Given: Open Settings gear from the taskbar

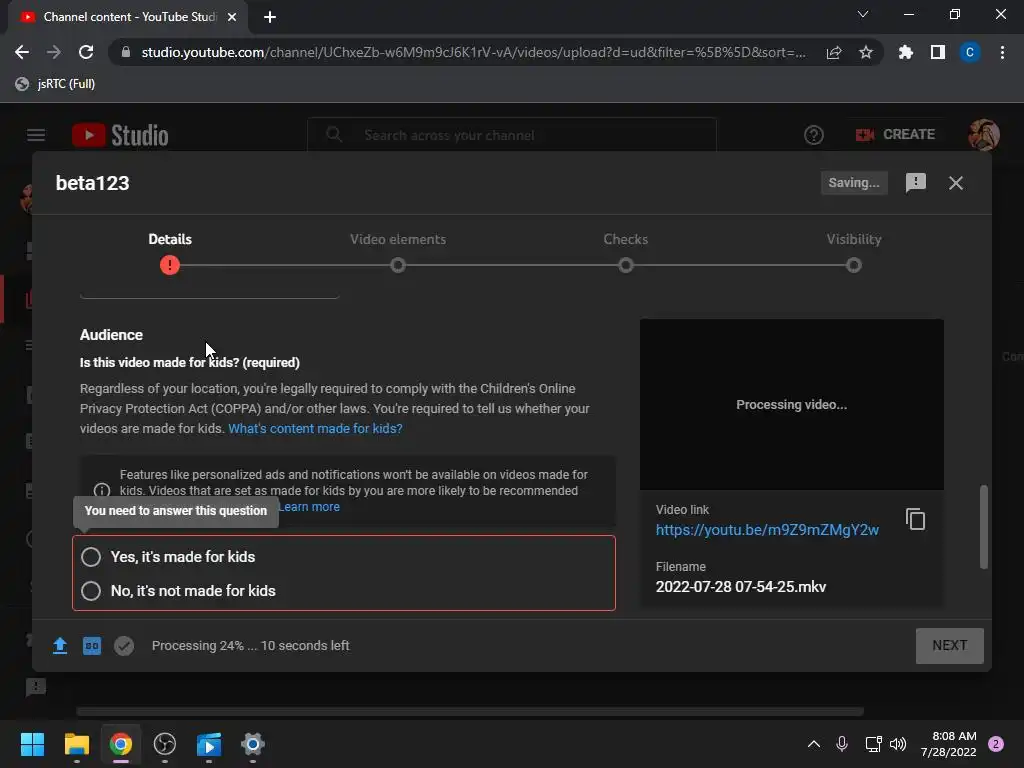Looking at the screenshot, I should tap(253, 744).
